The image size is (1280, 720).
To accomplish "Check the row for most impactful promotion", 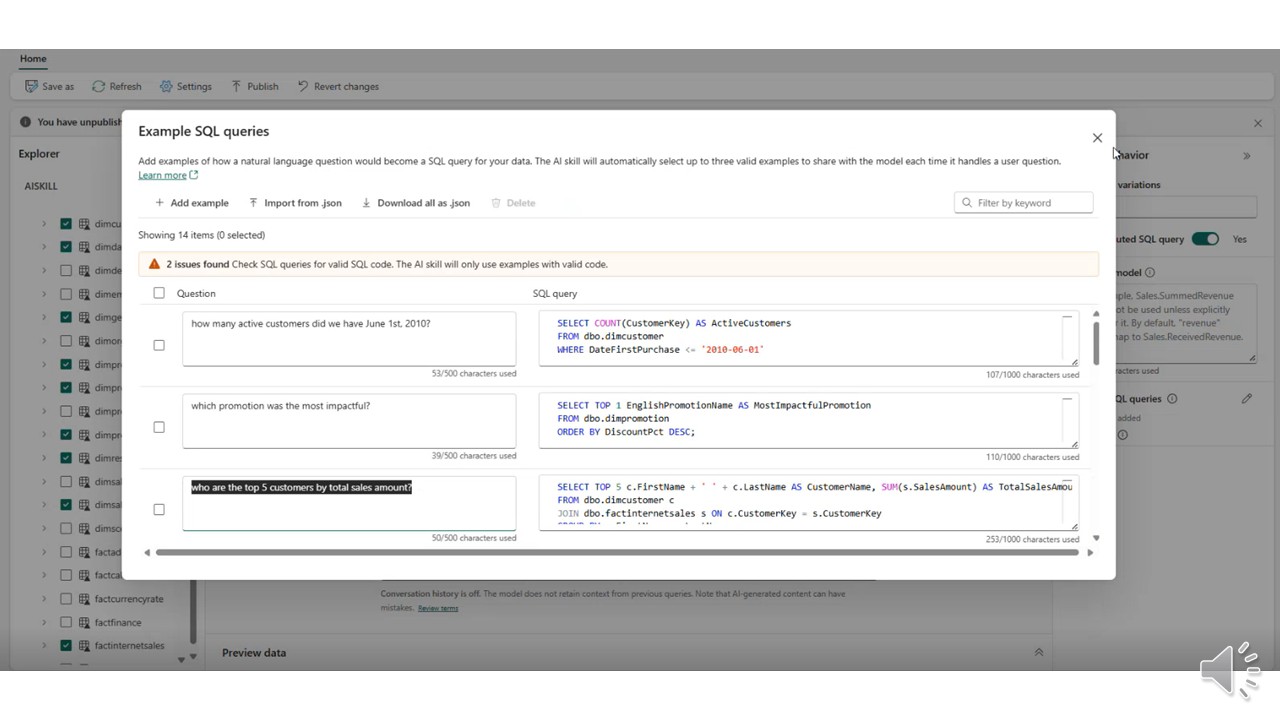I will coord(159,427).
